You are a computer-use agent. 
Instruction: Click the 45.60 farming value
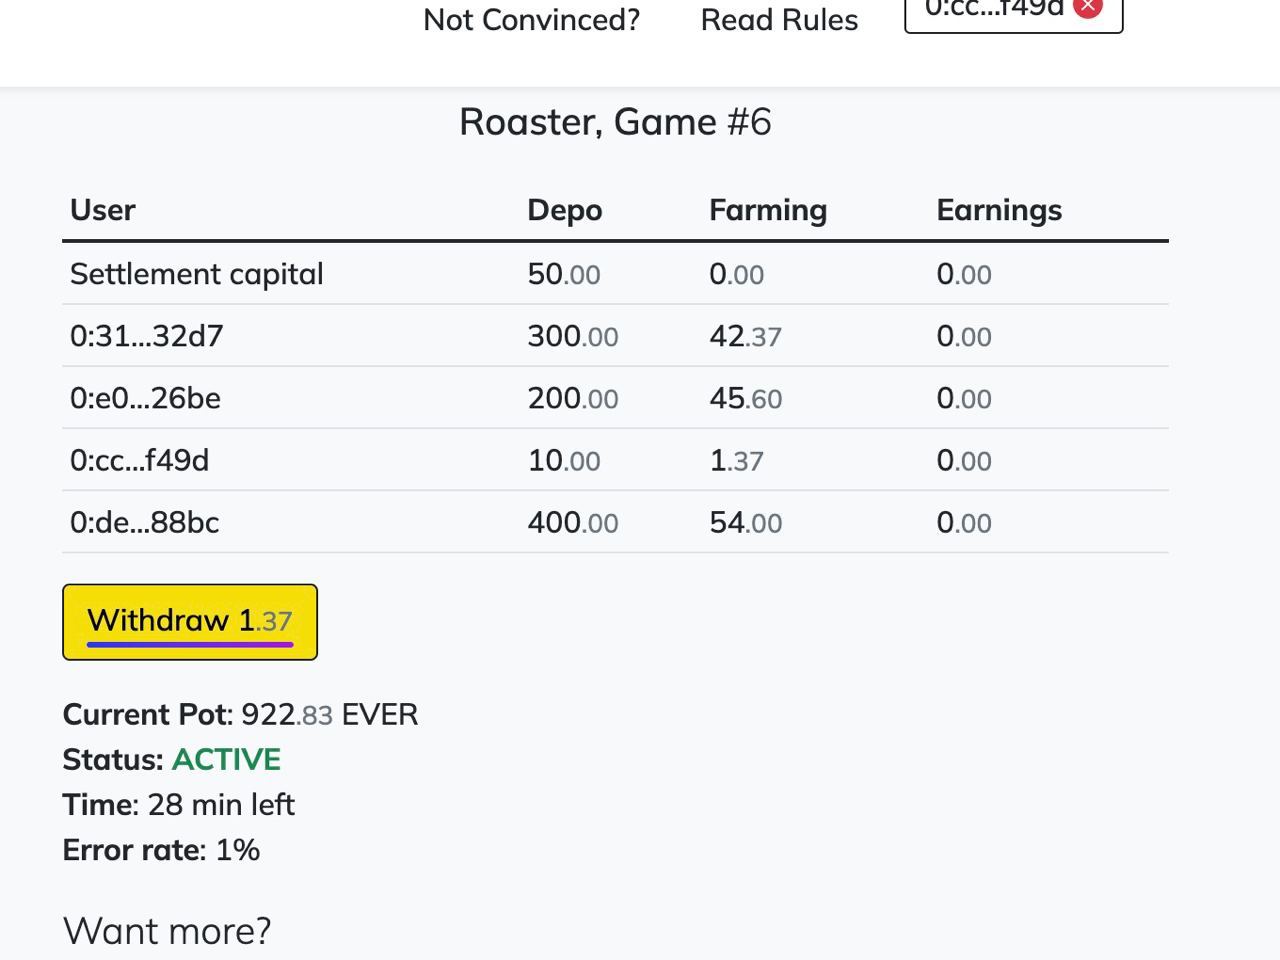(x=745, y=398)
